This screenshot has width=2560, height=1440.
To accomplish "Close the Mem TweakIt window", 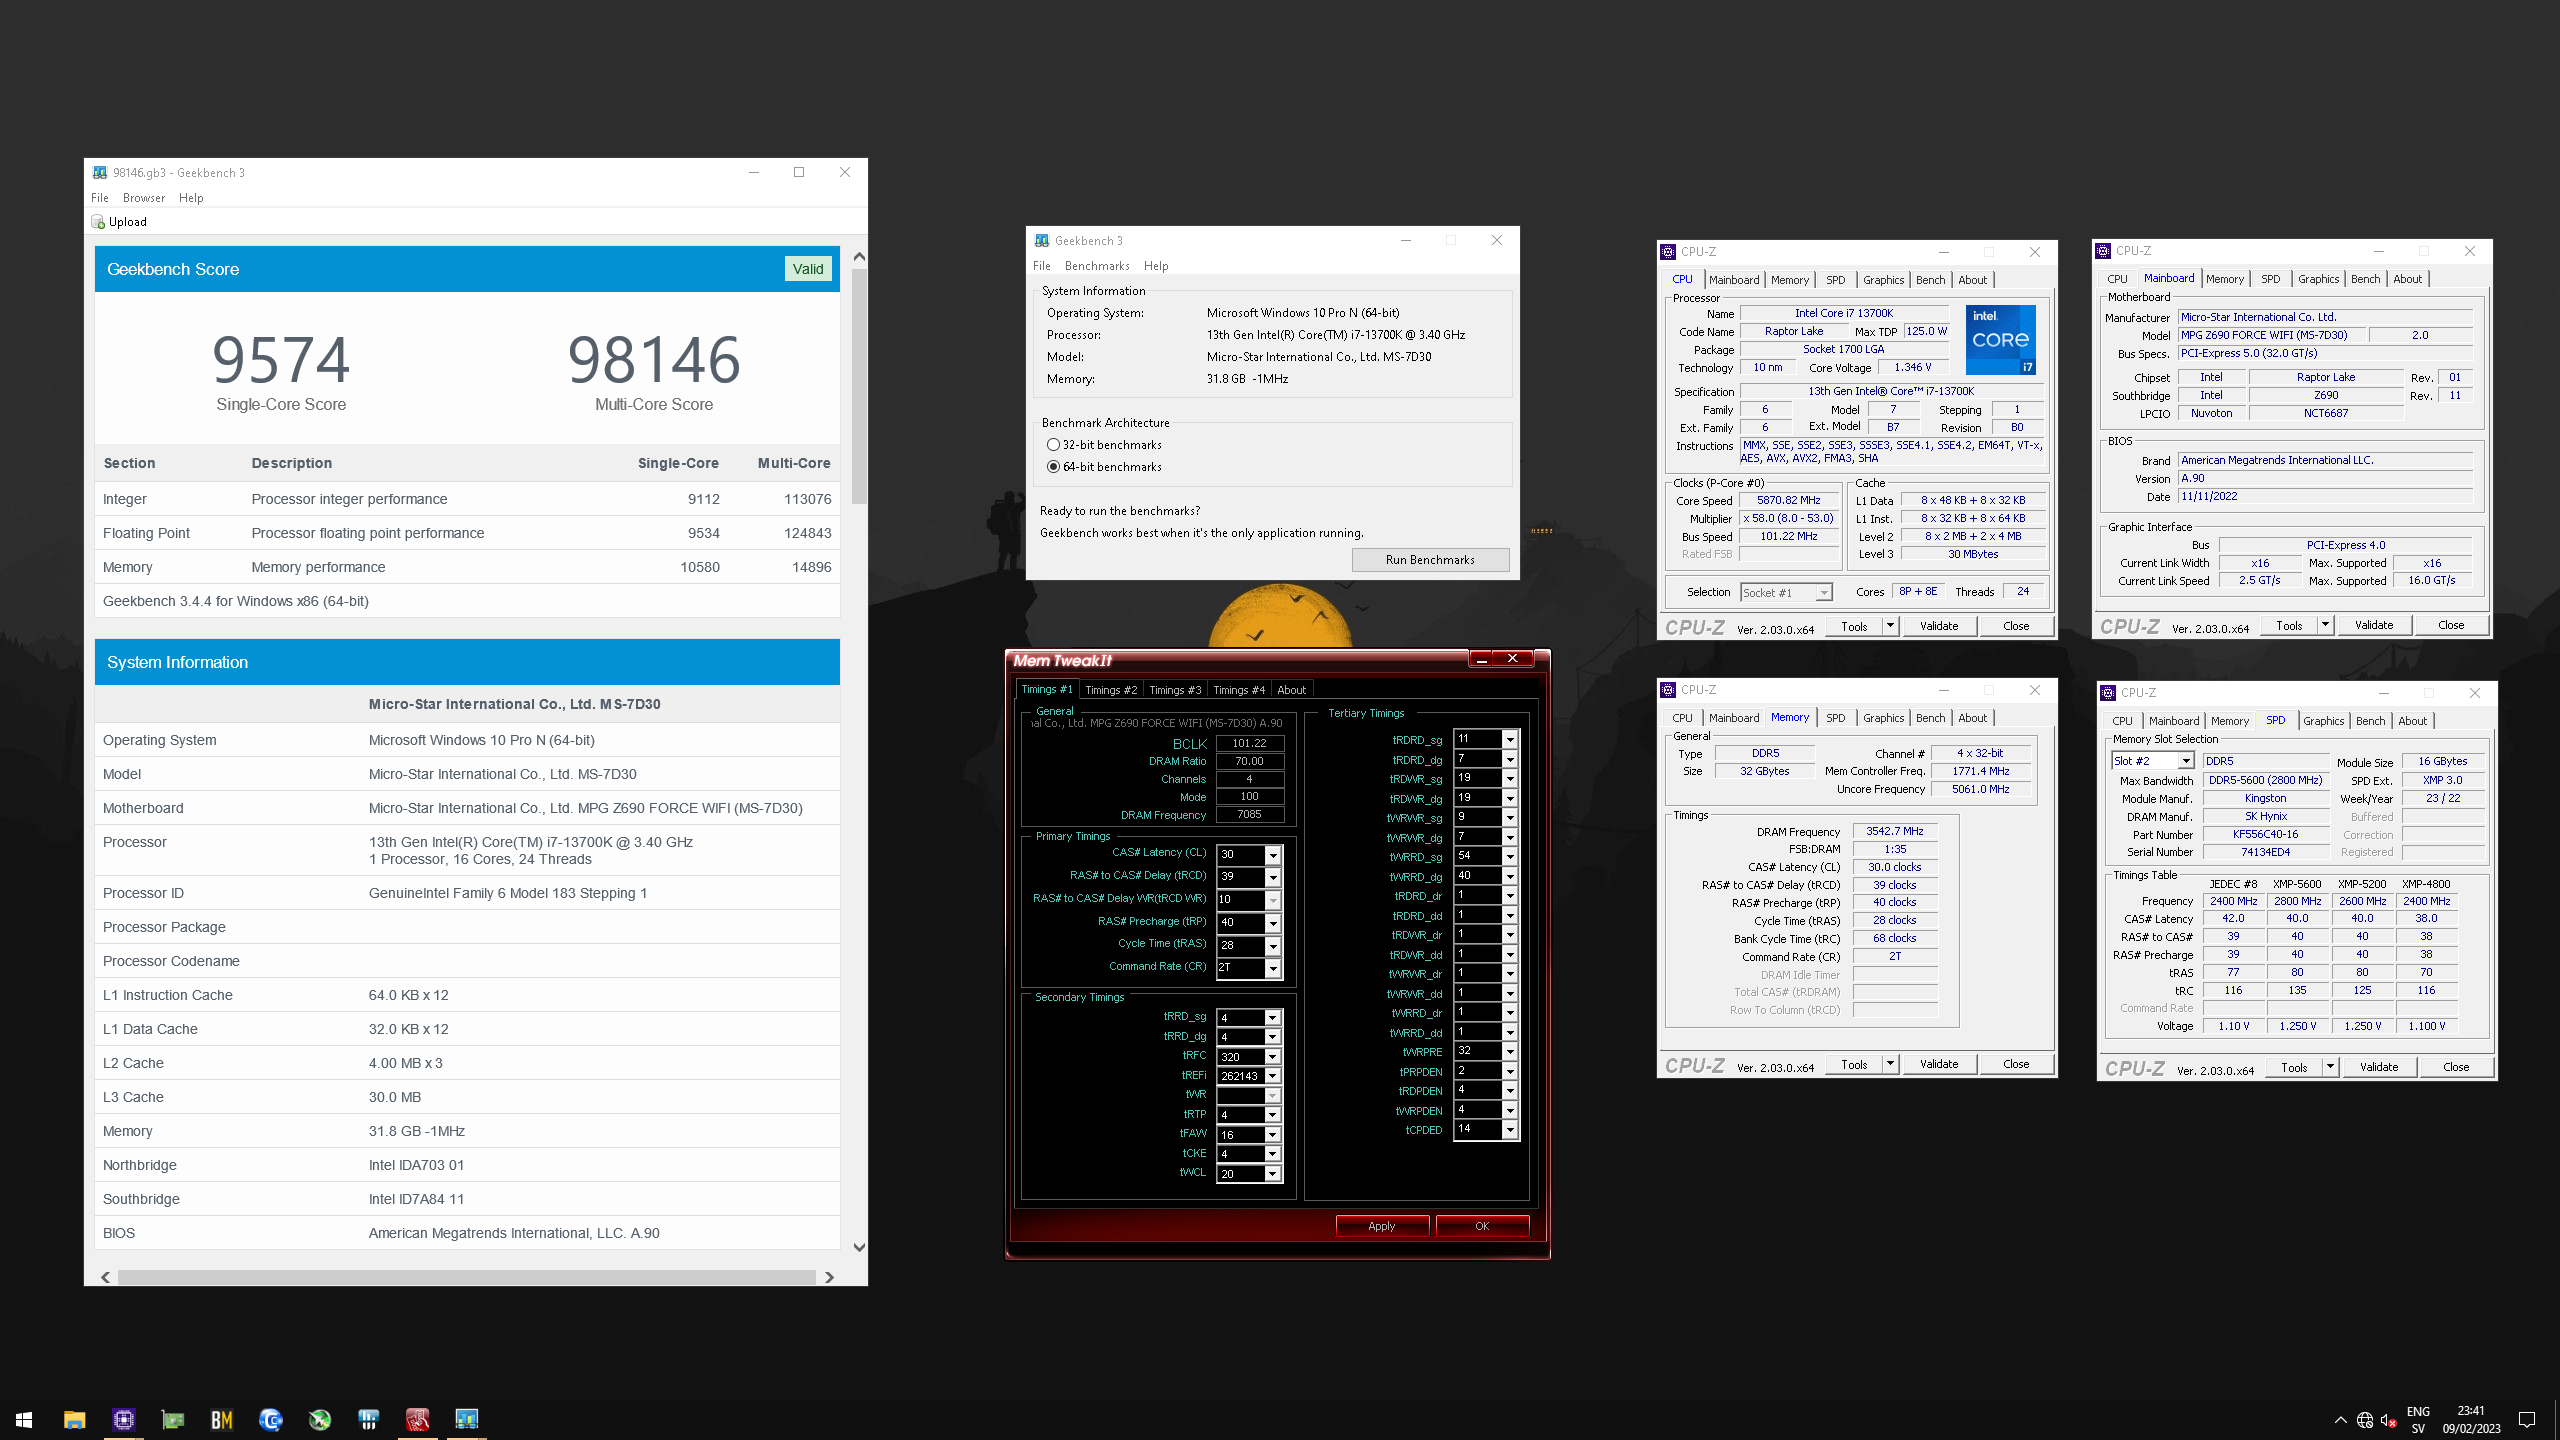I will (1513, 658).
